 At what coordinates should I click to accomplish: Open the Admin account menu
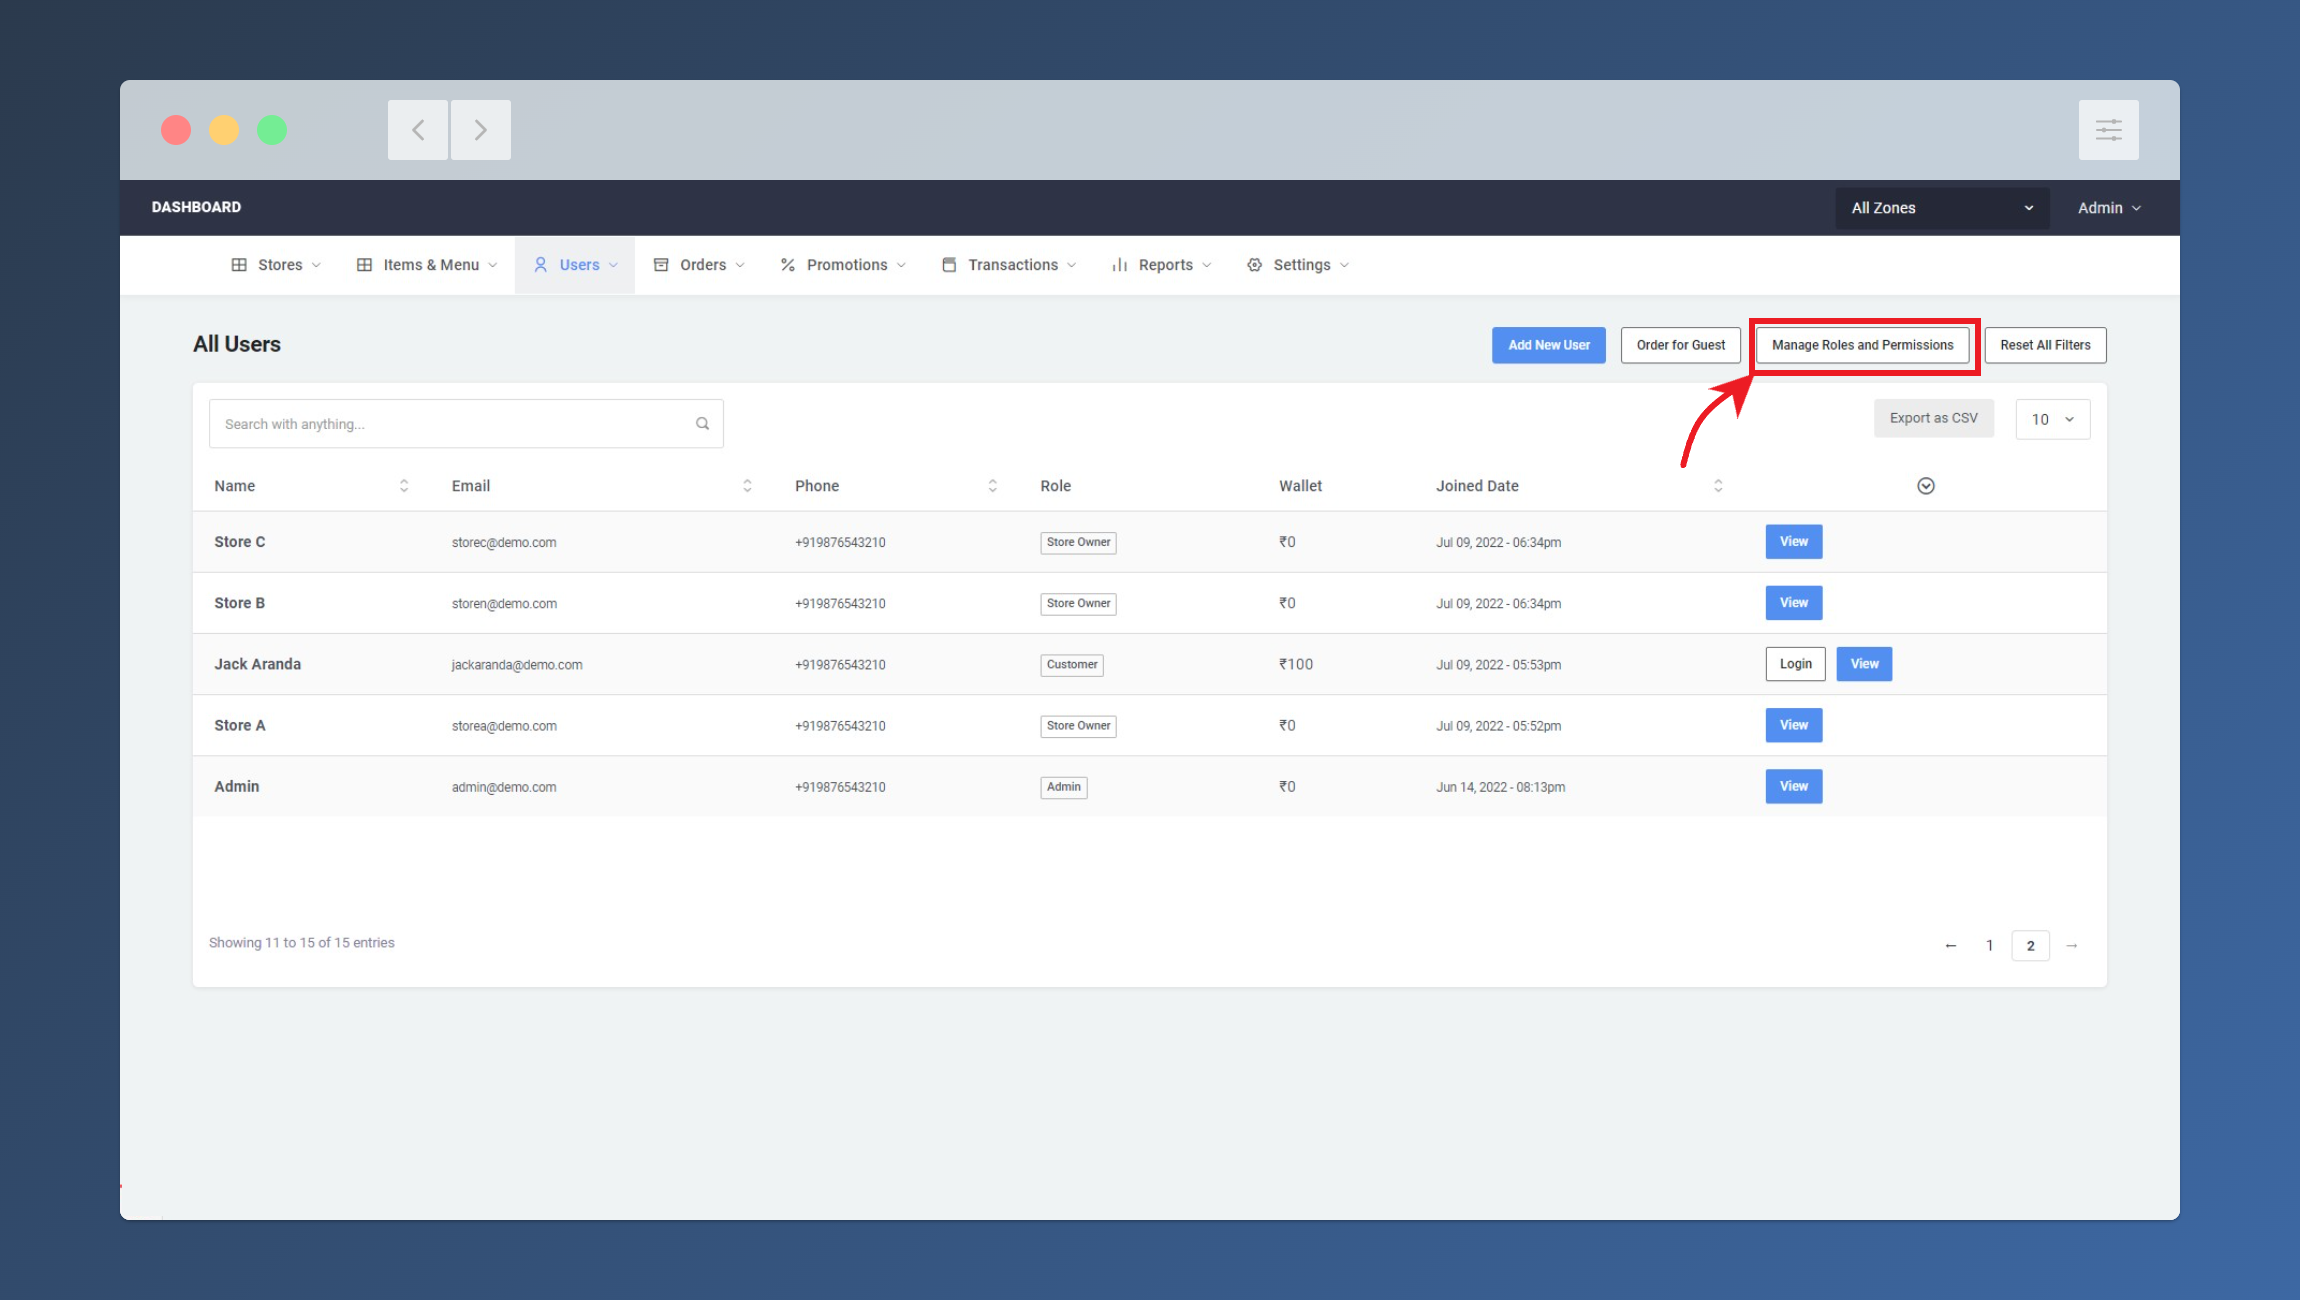click(2109, 208)
